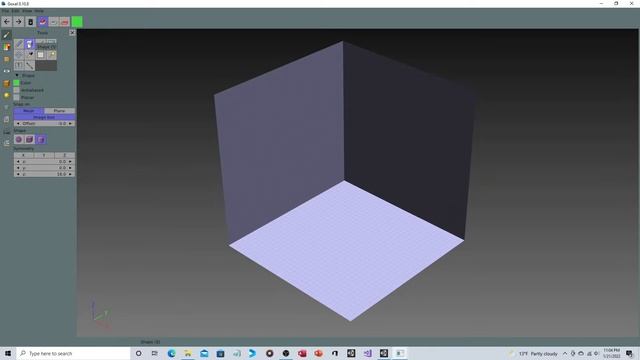The width and height of the screenshot is (640, 360).
Task: Open File Explorer from taskbar
Action: pos(188,353)
